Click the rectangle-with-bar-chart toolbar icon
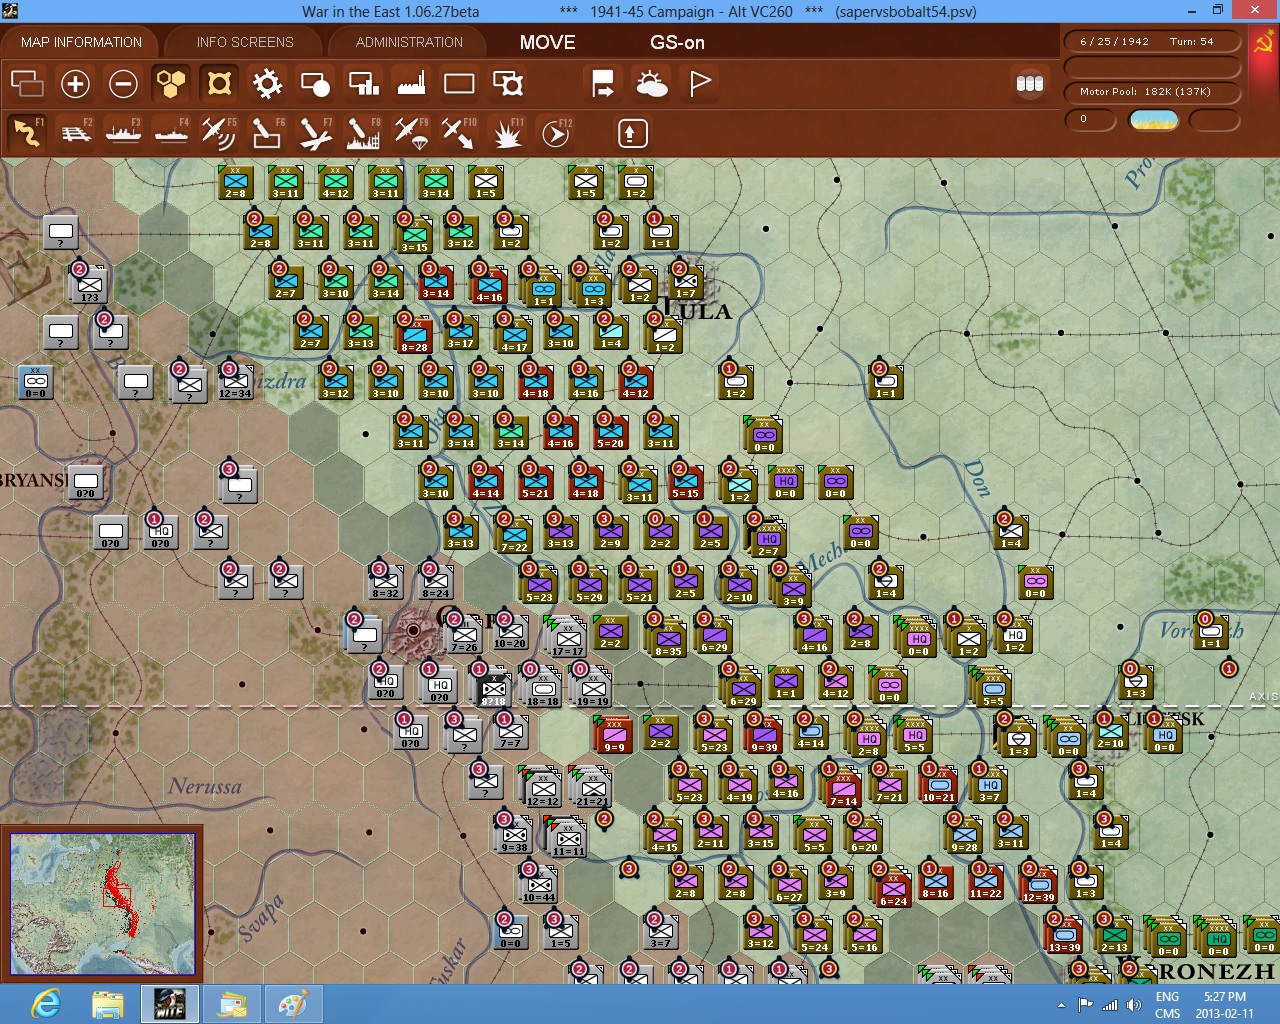This screenshot has width=1280, height=1024. (363, 83)
